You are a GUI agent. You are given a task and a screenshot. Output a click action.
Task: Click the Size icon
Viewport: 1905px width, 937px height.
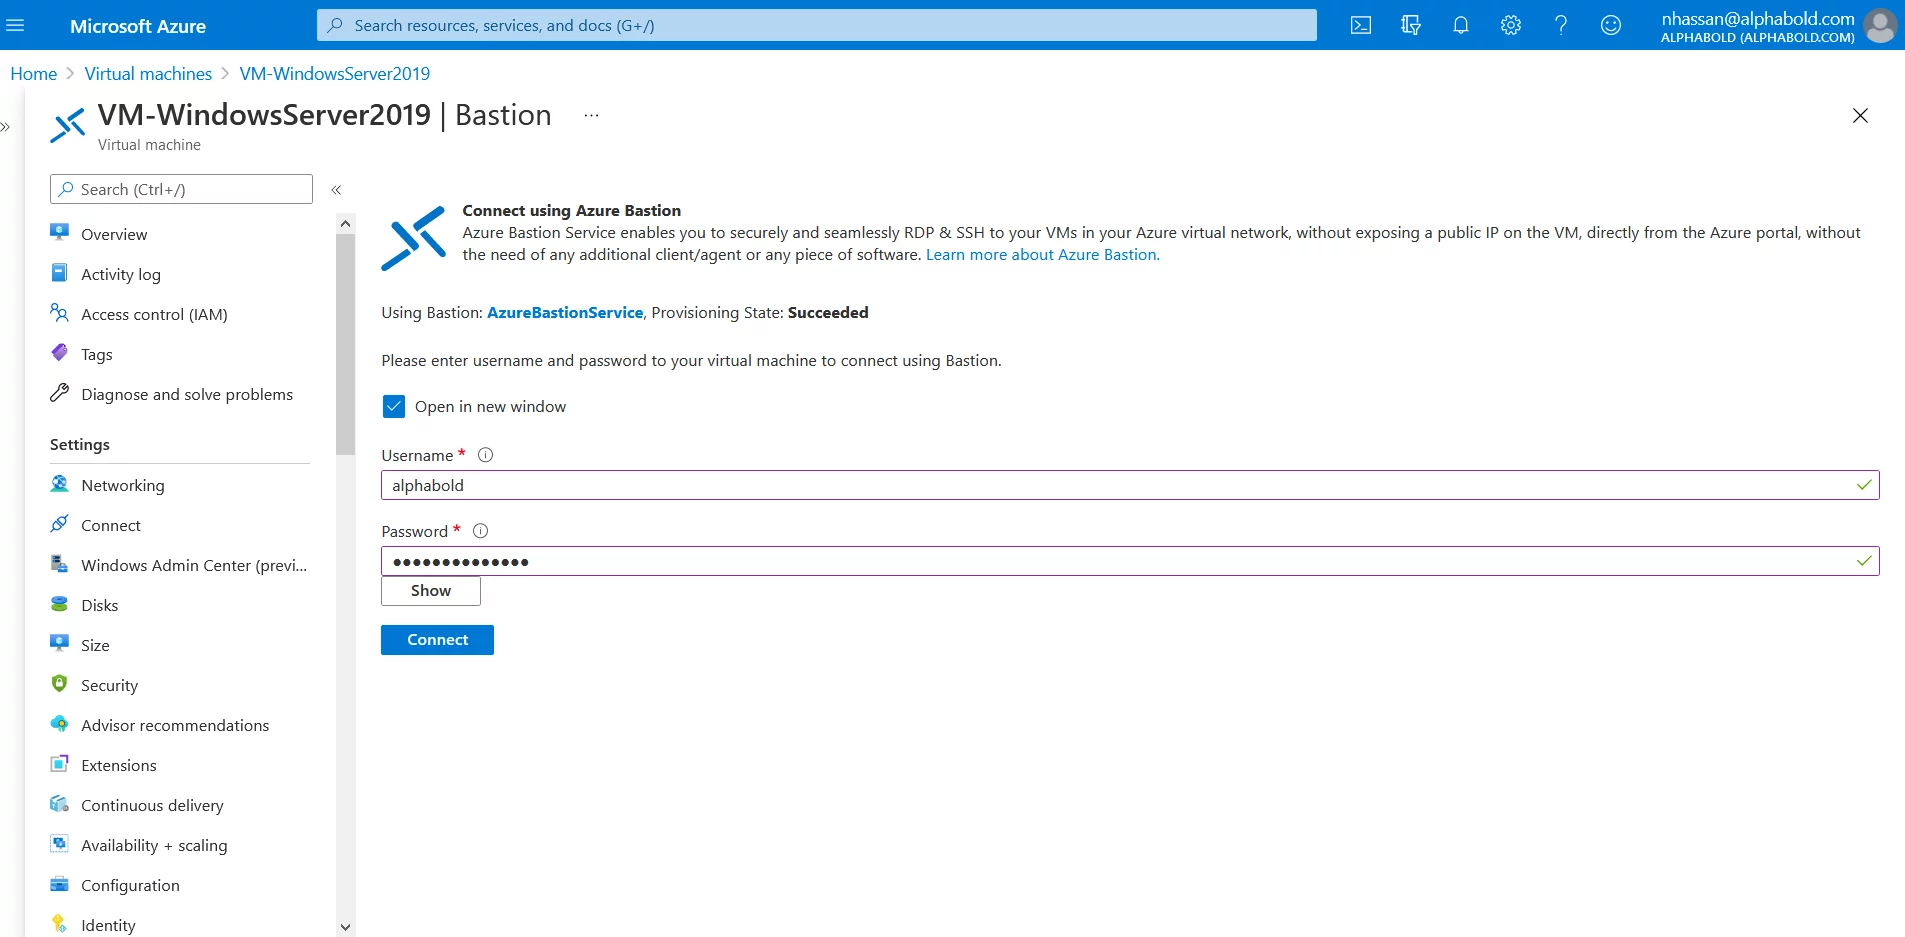tap(60, 644)
